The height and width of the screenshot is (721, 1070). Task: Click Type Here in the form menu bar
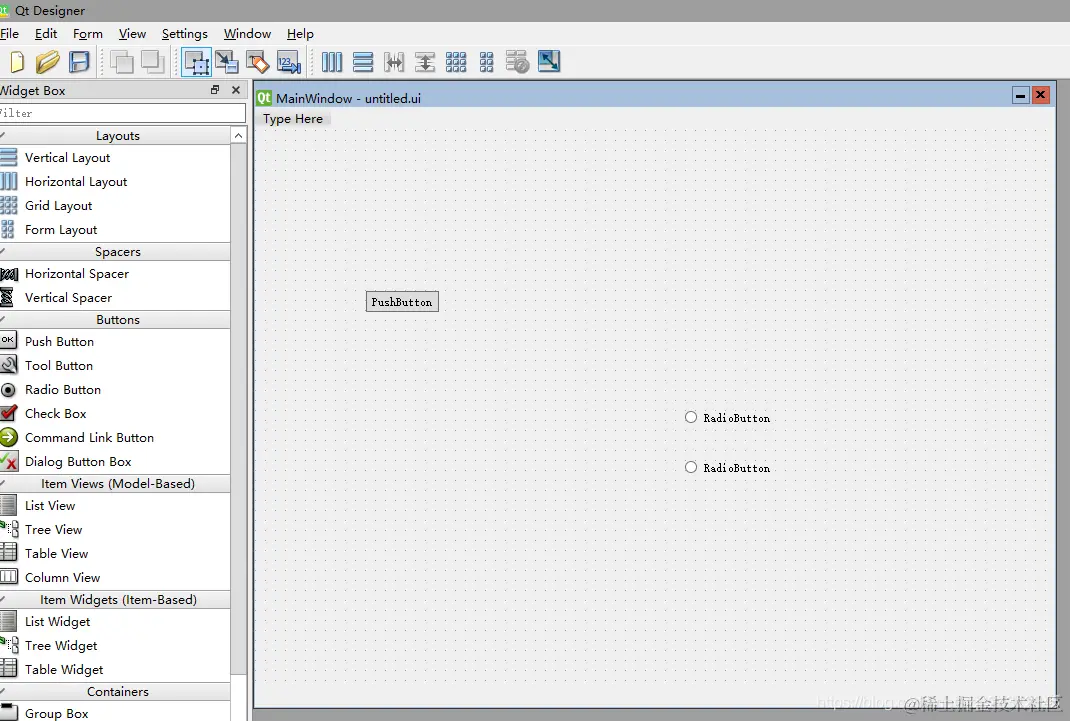[293, 119]
